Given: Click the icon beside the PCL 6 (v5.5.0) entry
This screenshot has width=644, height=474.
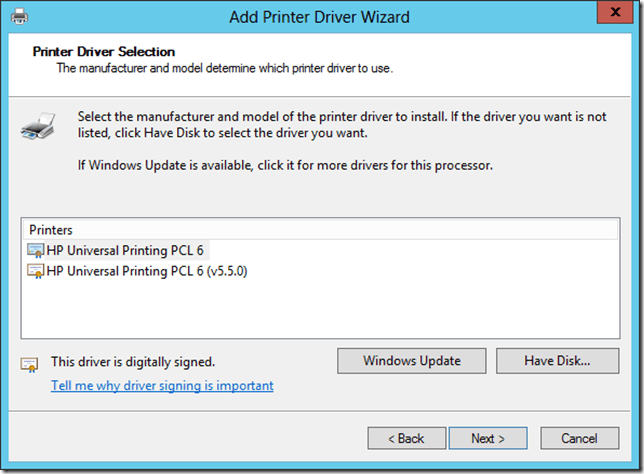Looking at the screenshot, I should point(36,270).
